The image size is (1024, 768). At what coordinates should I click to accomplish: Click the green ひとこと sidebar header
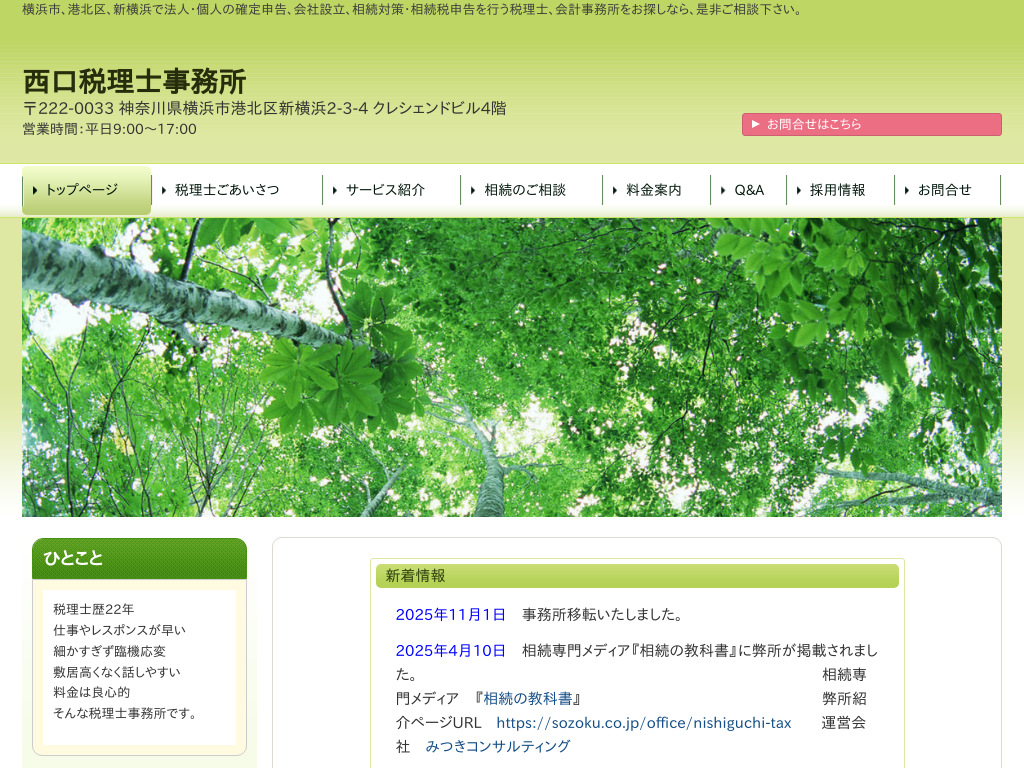139,558
